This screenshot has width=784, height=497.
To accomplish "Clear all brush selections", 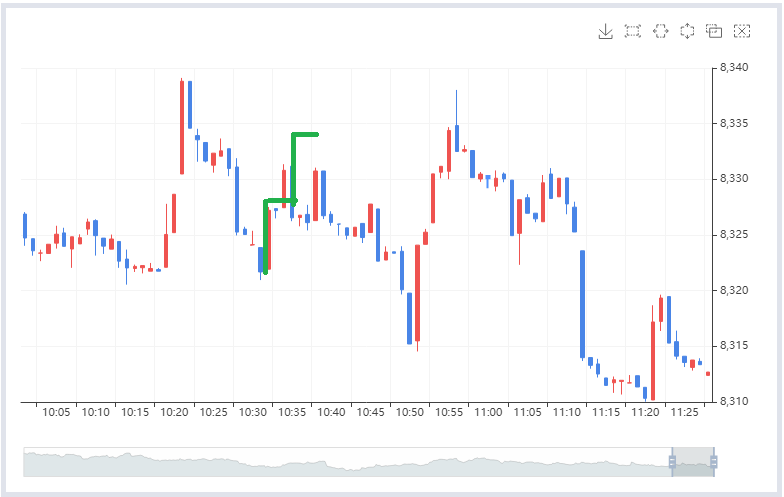I will [742, 32].
